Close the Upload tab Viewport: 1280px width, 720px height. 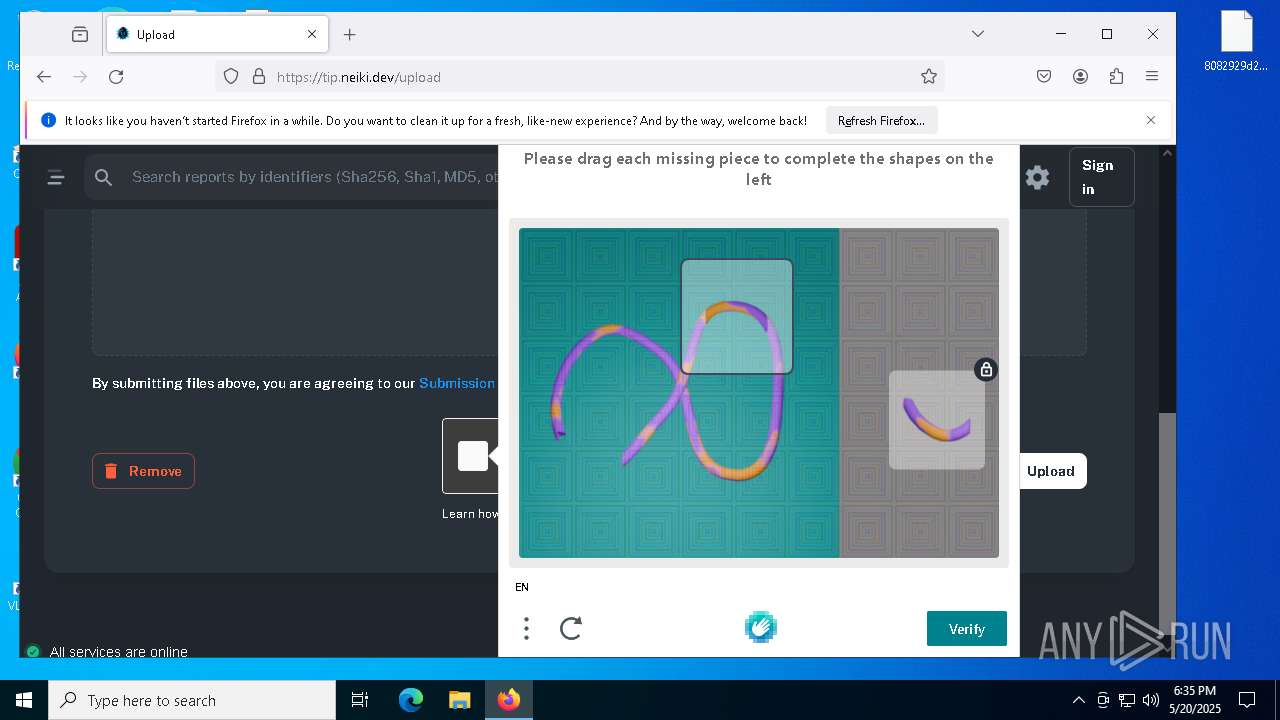[312, 34]
